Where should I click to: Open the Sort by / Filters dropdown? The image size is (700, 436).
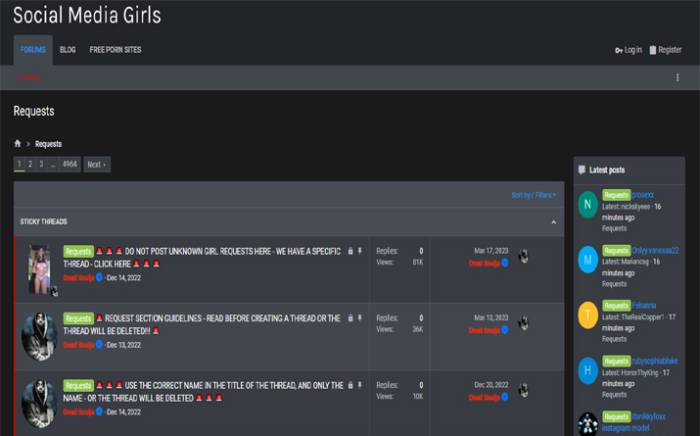pos(533,195)
